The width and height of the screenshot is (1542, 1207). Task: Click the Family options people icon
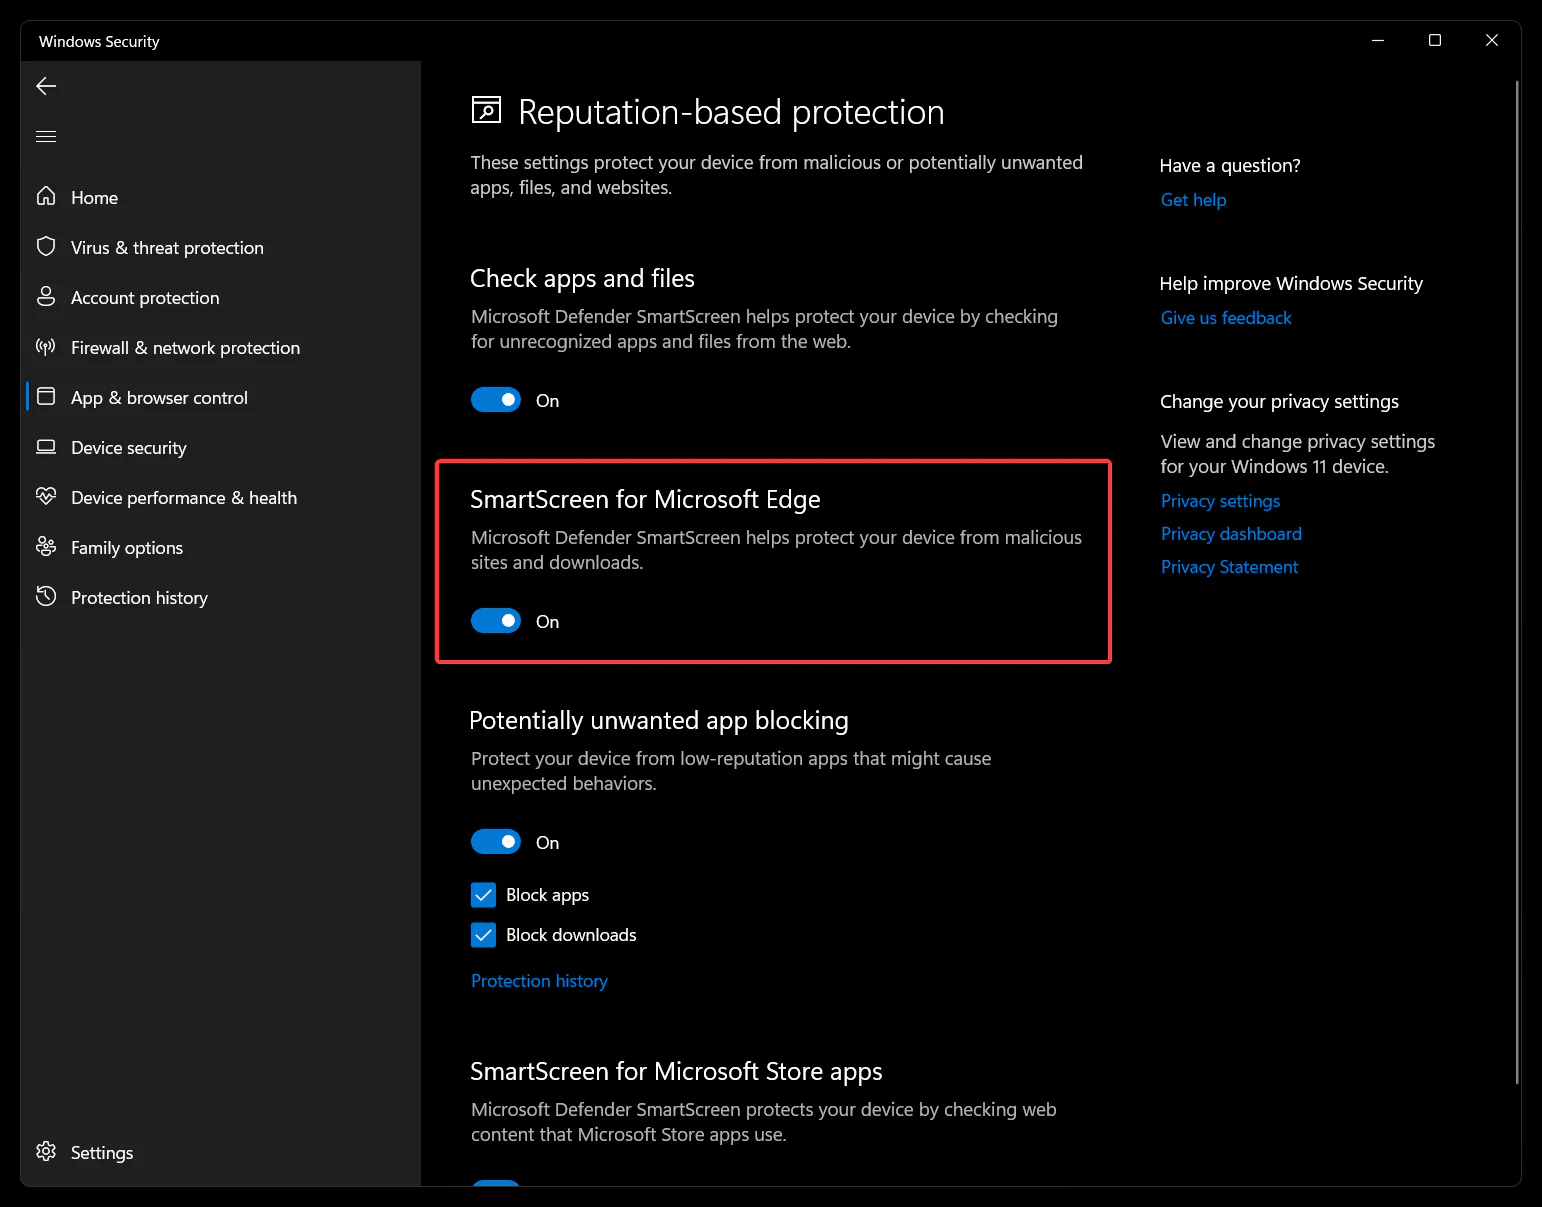[x=46, y=546]
